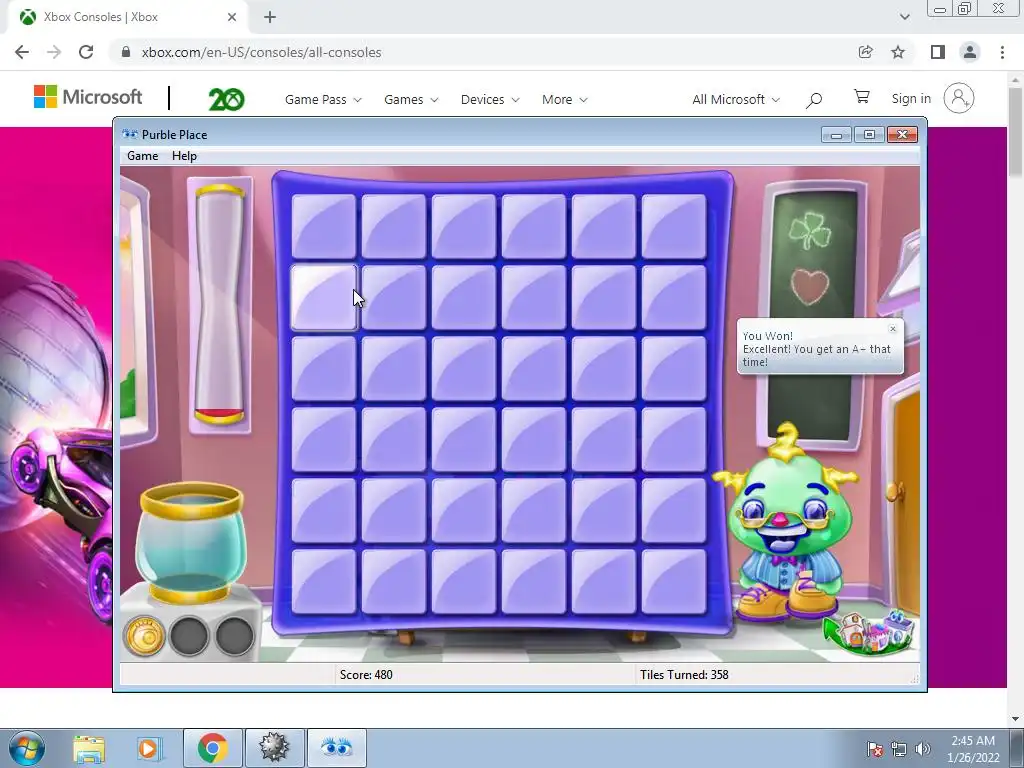Click the return-to-village houses icon
The image size is (1024, 768).
pos(869,632)
